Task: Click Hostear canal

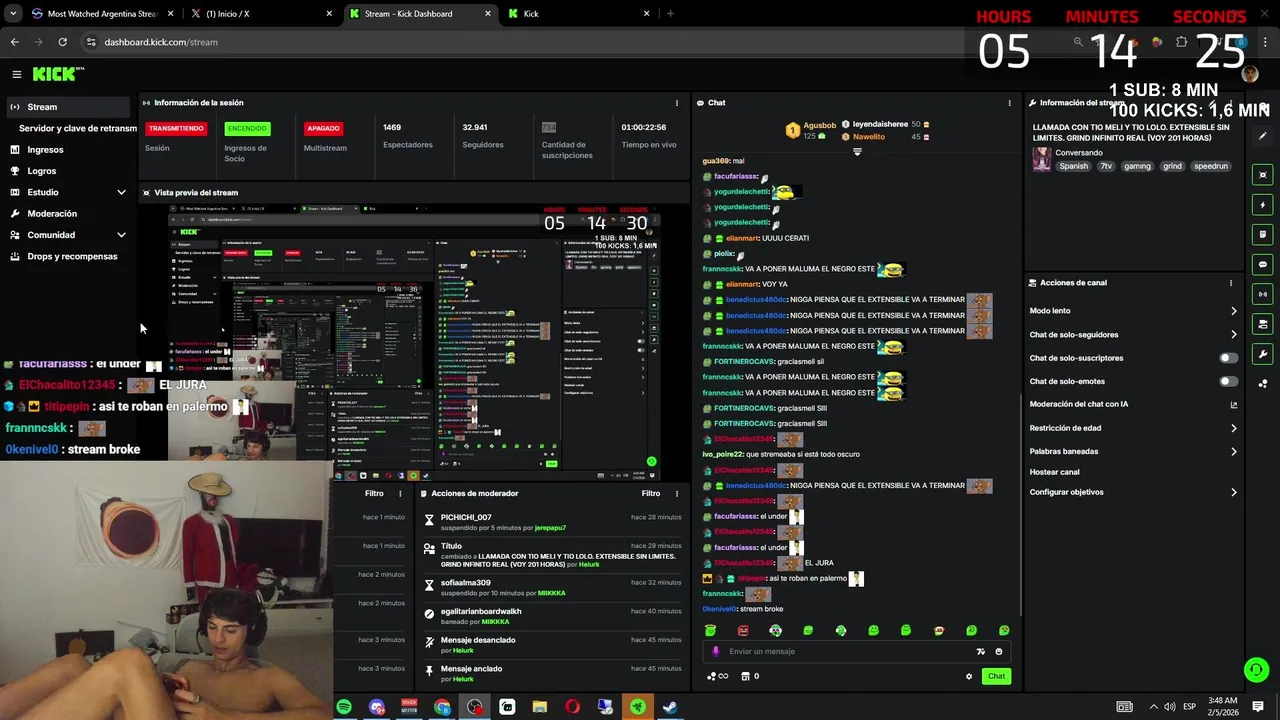Action: coord(1054,472)
